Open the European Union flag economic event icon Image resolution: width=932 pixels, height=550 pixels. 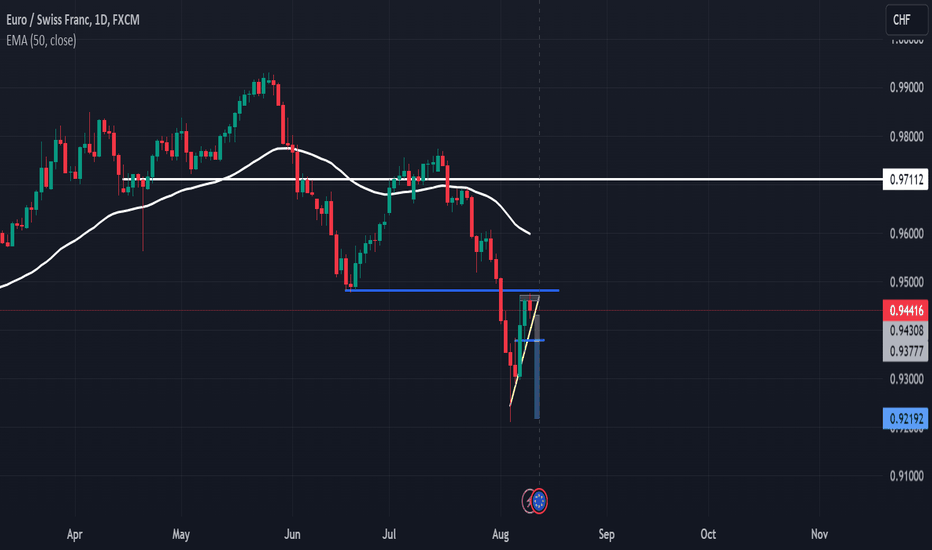coord(539,501)
